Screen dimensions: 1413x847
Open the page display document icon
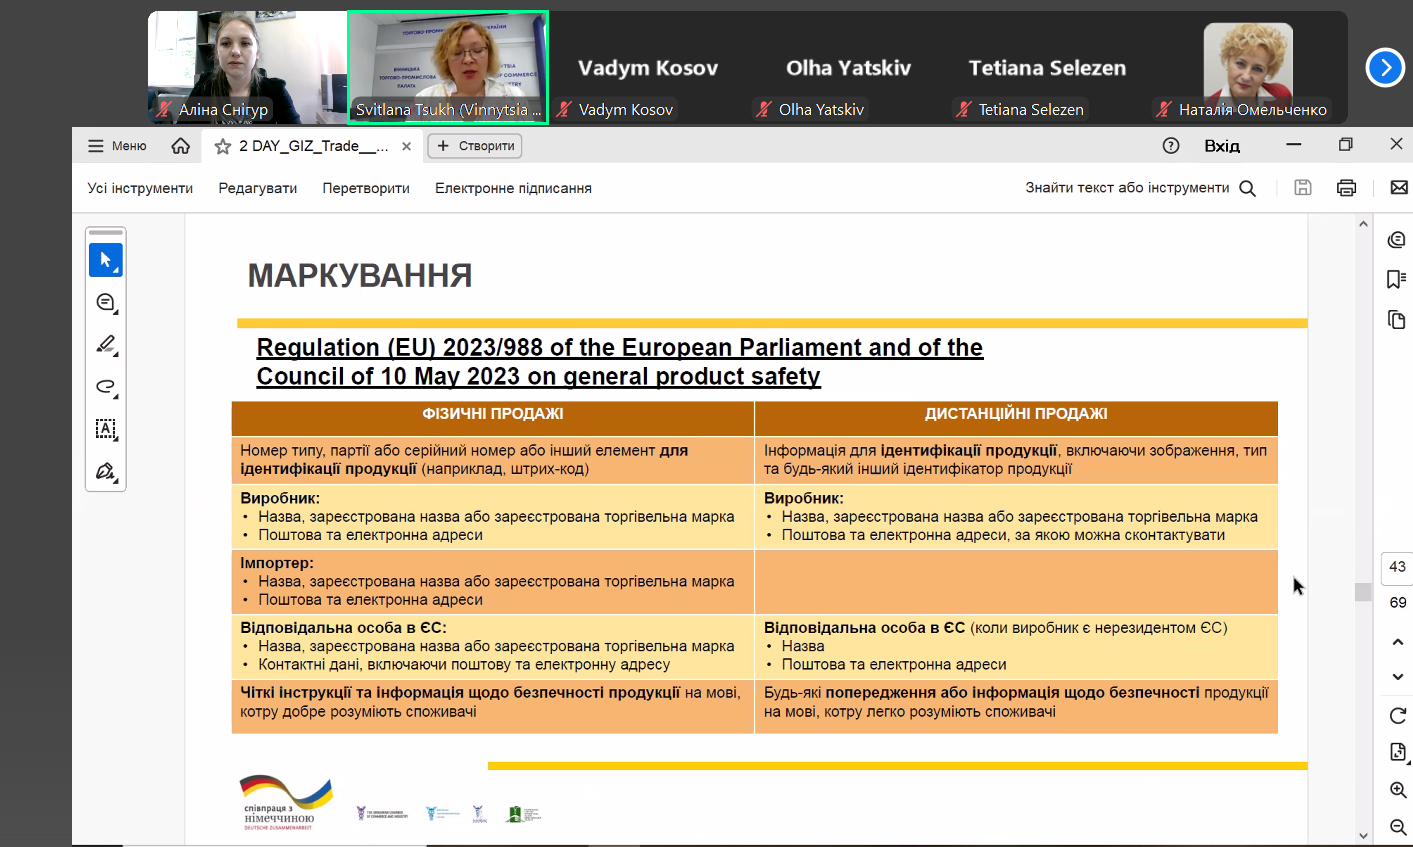[1398, 752]
